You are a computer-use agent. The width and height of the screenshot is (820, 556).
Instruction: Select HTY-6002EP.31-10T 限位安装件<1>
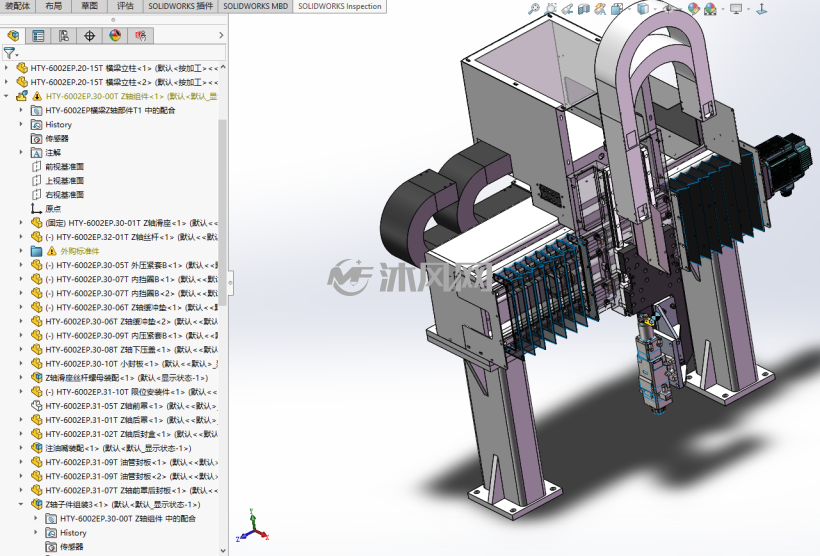pyautogui.click(x=124, y=392)
